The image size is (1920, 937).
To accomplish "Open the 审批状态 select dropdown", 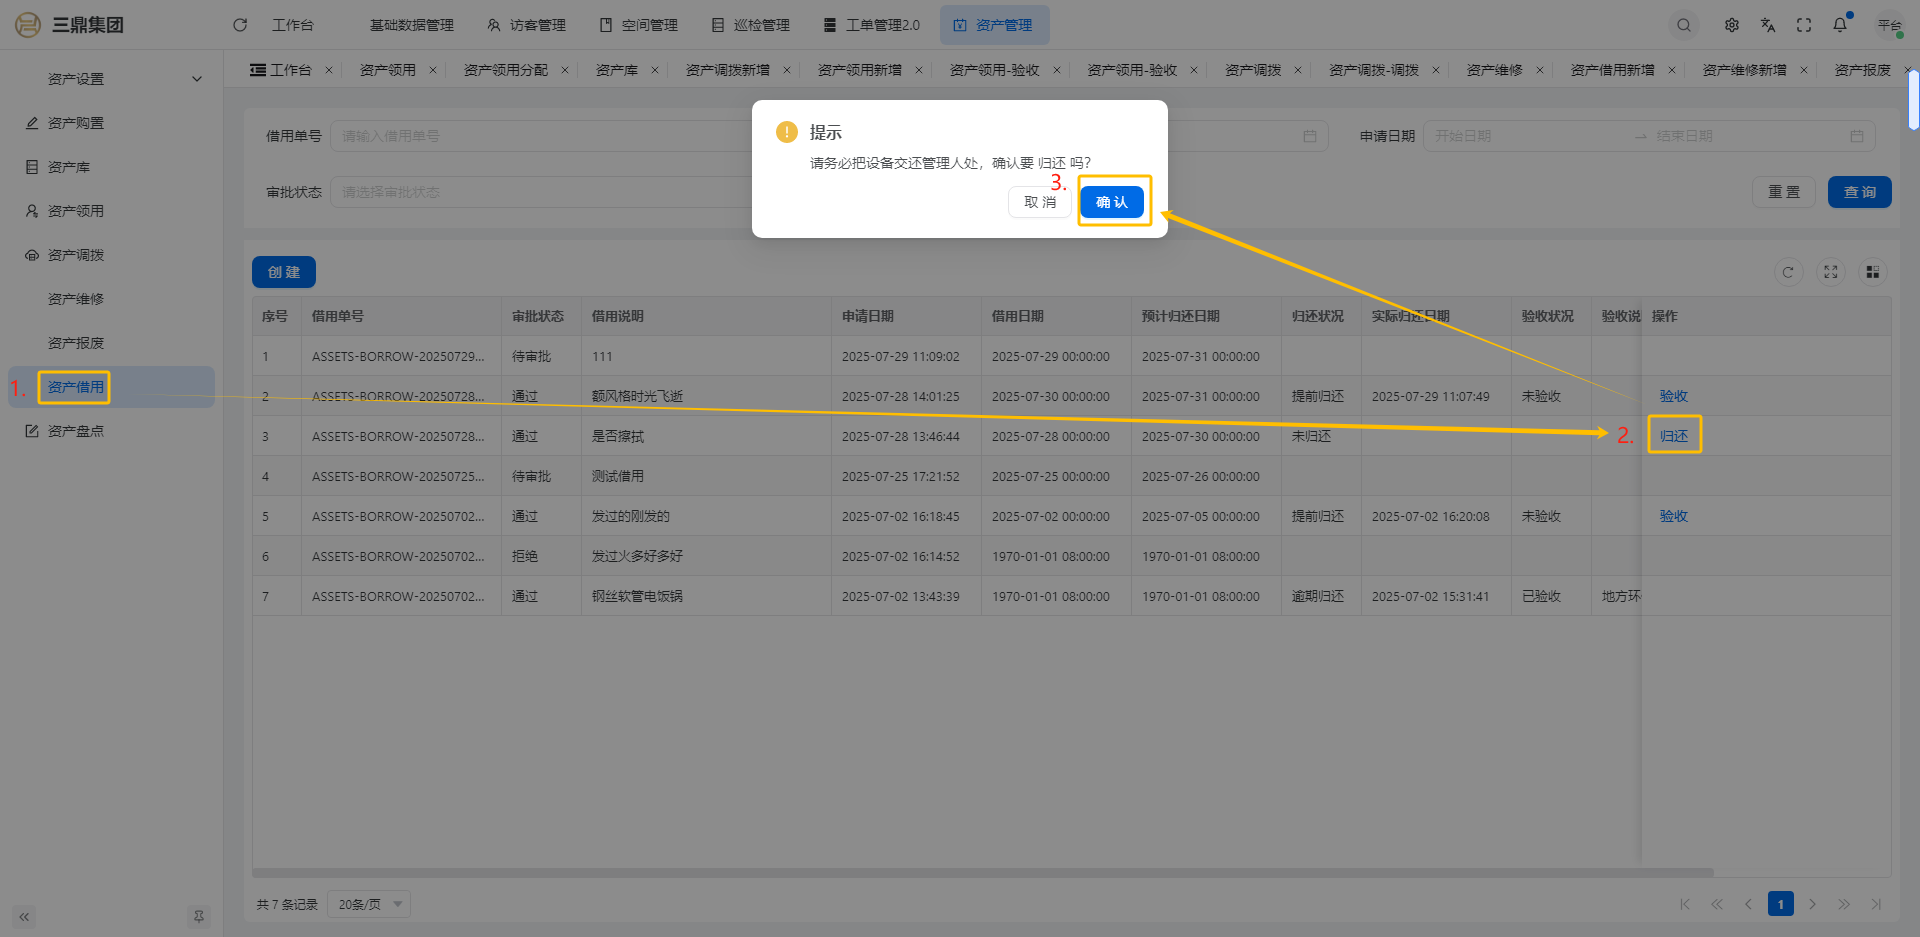I will [540, 192].
